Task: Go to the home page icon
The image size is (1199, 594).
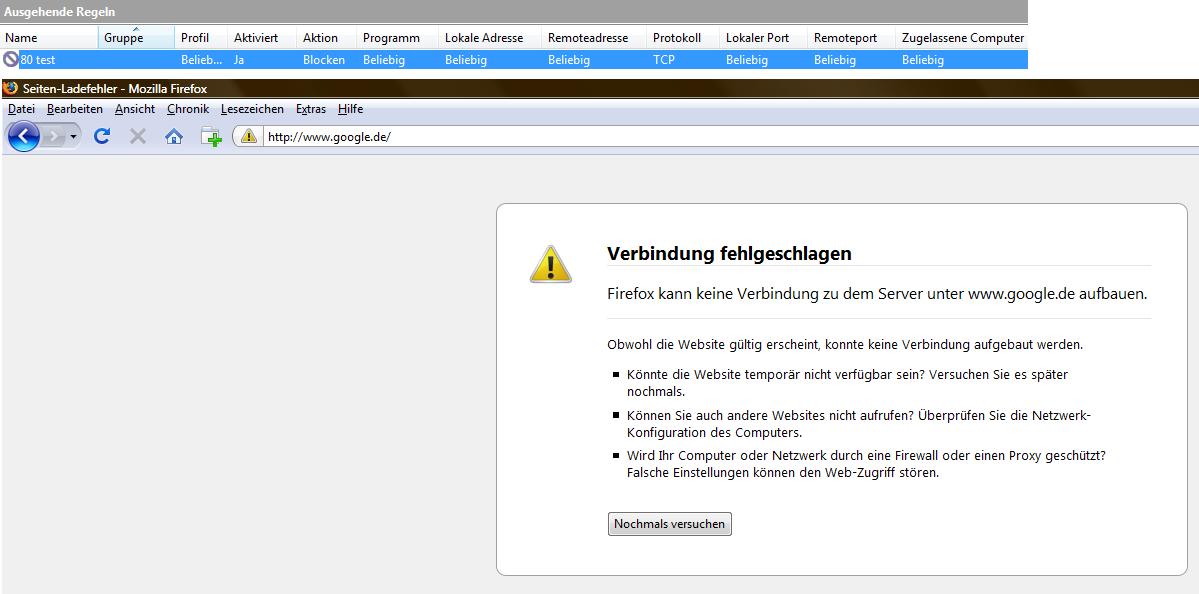Action: (174, 136)
